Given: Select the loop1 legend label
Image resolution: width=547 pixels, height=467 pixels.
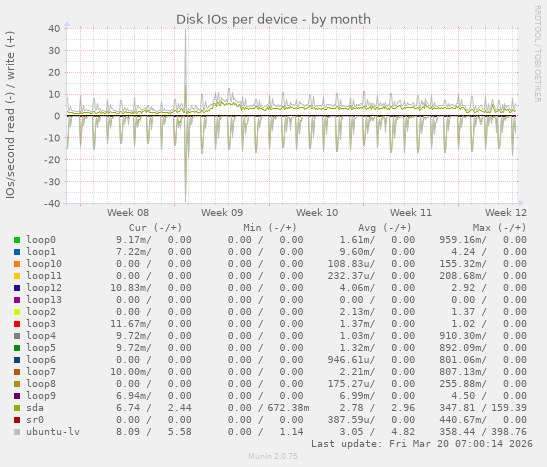Looking at the screenshot, I should coord(41,251).
